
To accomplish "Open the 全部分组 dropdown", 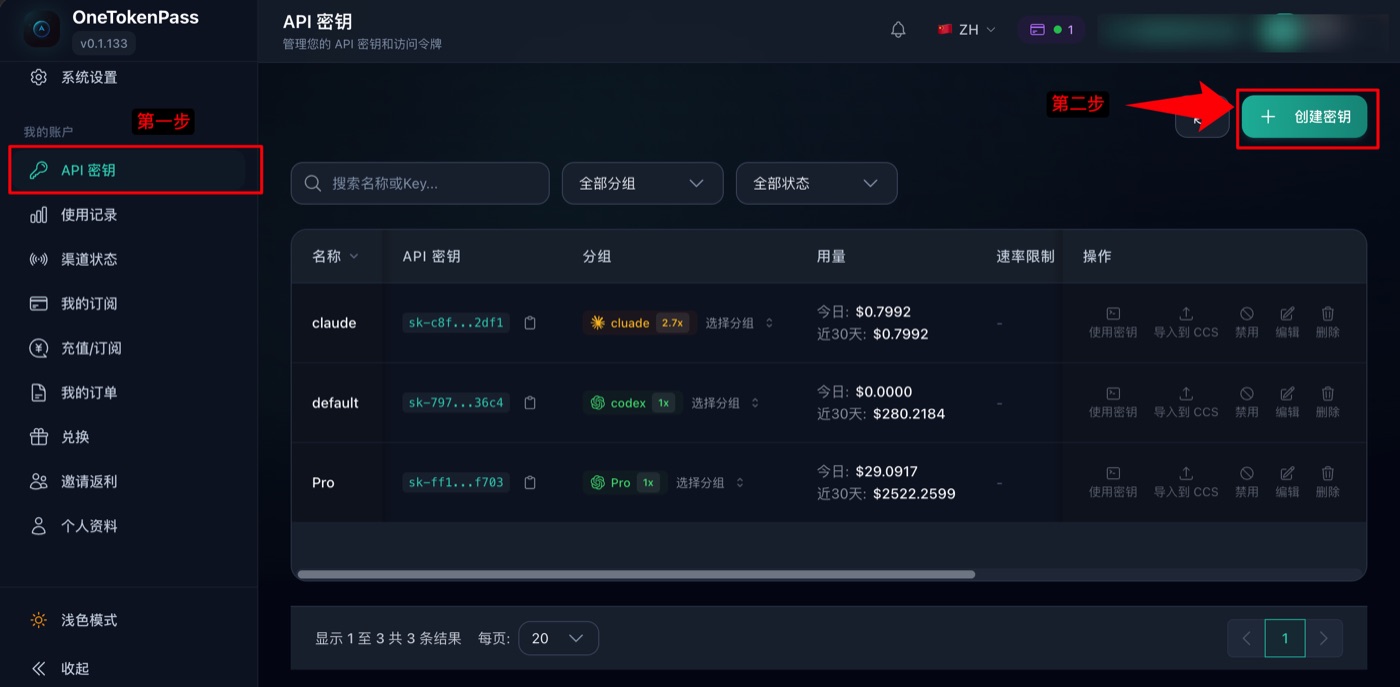I will tap(642, 183).
